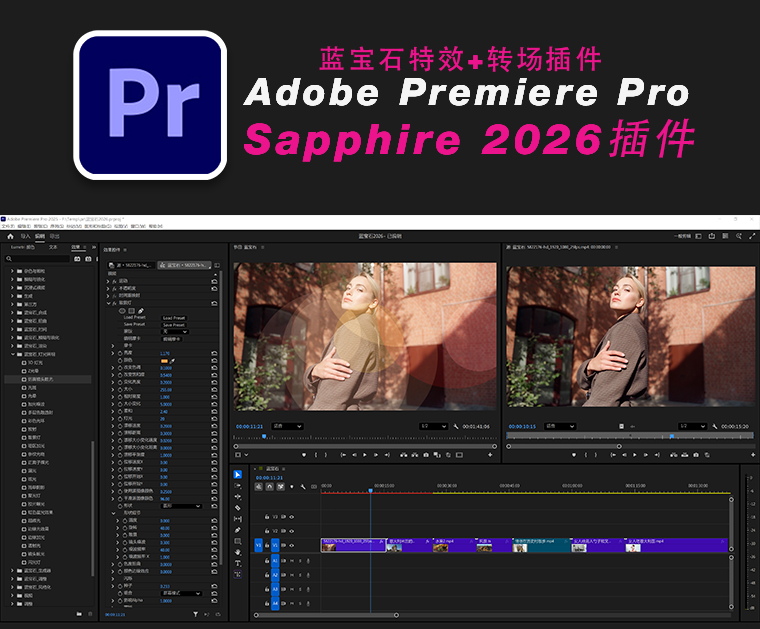Create new custom bin in Effects panel
The width and height of the screenshot is (760, 629).
79,614
